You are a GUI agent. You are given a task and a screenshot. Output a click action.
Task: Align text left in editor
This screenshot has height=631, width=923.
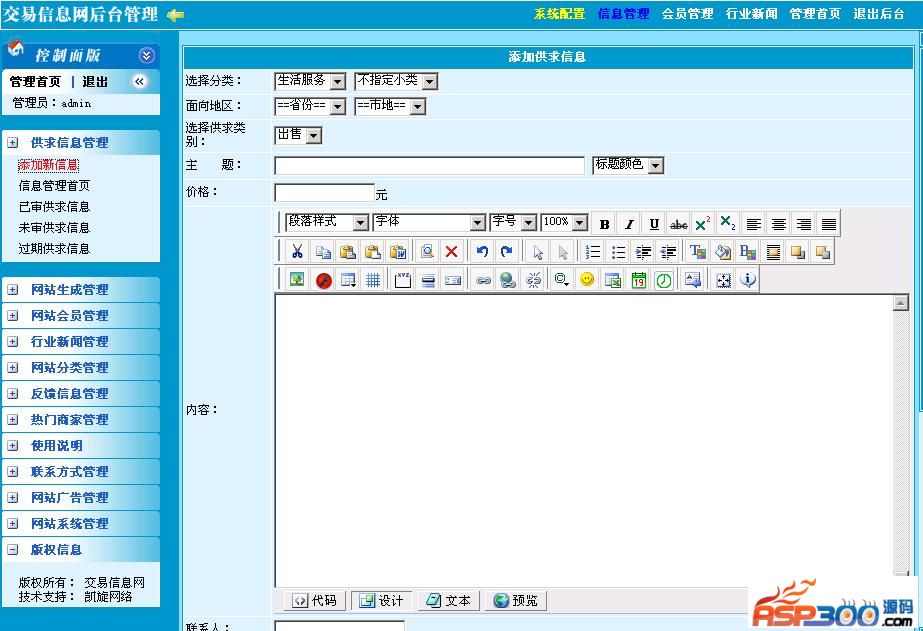pyautogui.click(x=753, y=224)
